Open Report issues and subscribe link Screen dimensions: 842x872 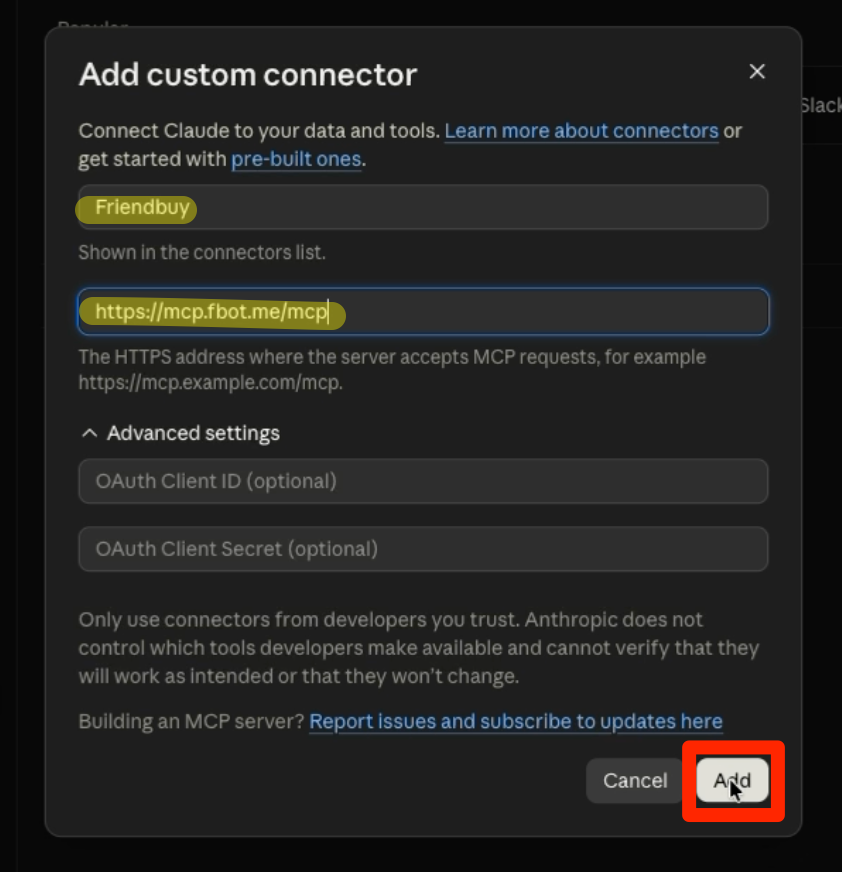click(x=516, y=721)
